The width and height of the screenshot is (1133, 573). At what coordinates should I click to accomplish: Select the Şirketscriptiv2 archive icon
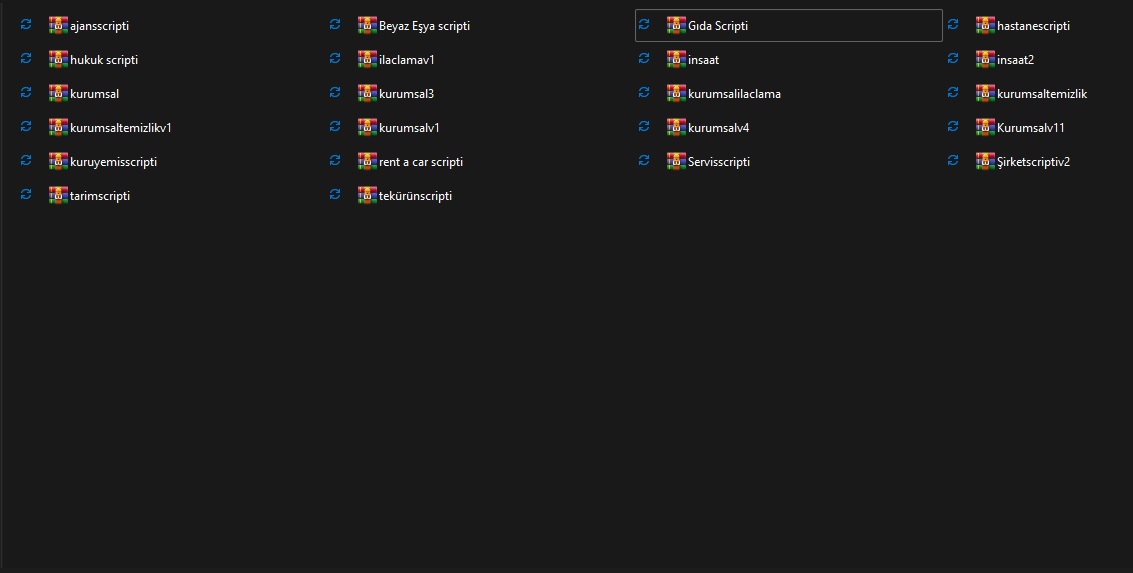point(985,161)
